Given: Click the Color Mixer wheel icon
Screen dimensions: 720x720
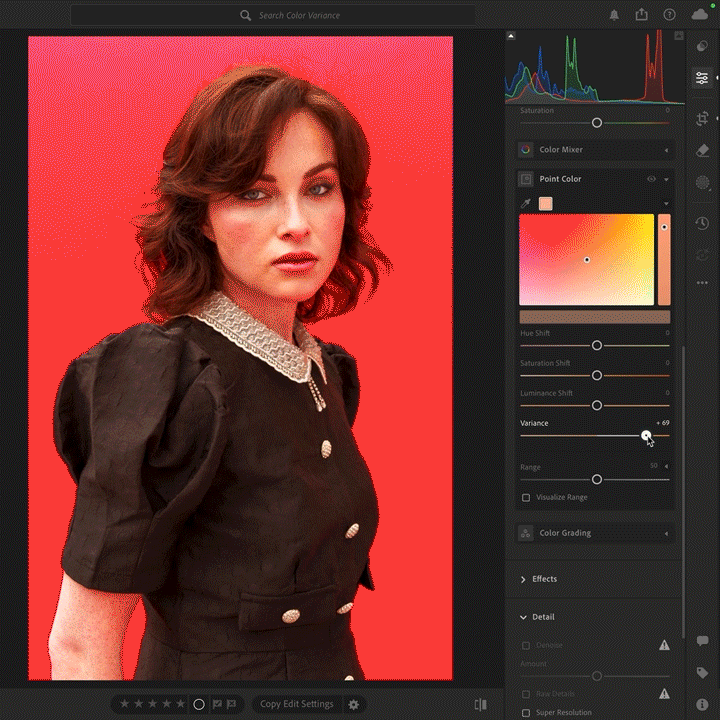Looking at the screenshot, I should click(526, 150).
